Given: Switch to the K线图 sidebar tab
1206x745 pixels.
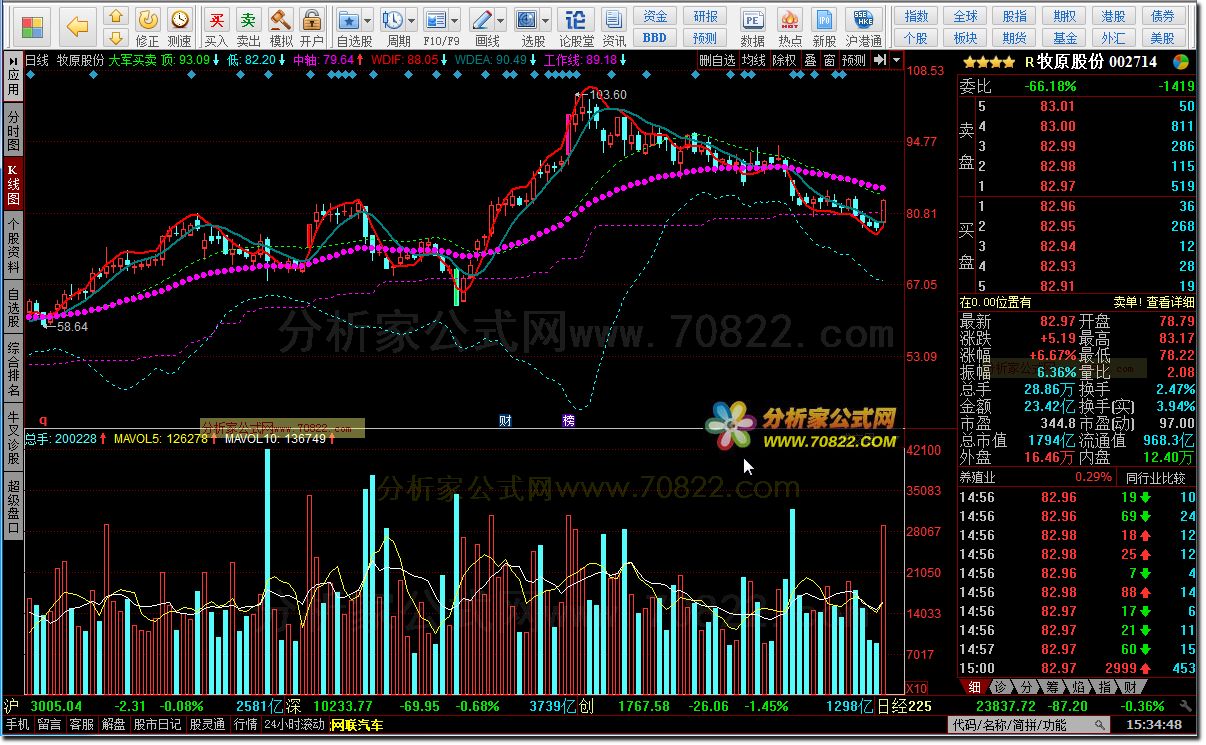Looking at the screenshot, I should [x=13, y=182].
